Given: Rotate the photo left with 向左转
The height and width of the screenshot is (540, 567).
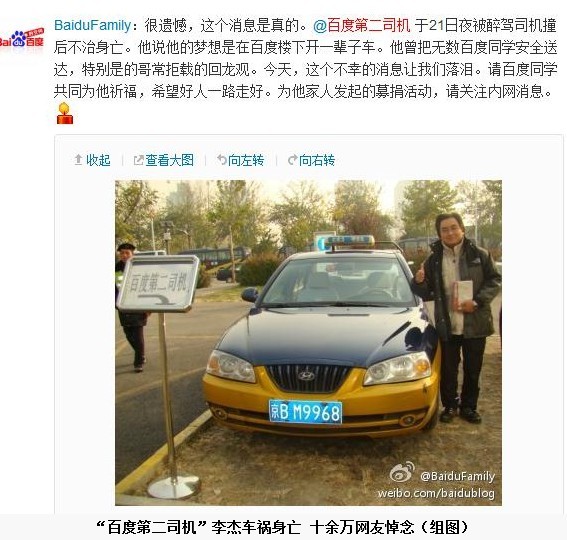Looking at the screenshot, I should point(246,160).
